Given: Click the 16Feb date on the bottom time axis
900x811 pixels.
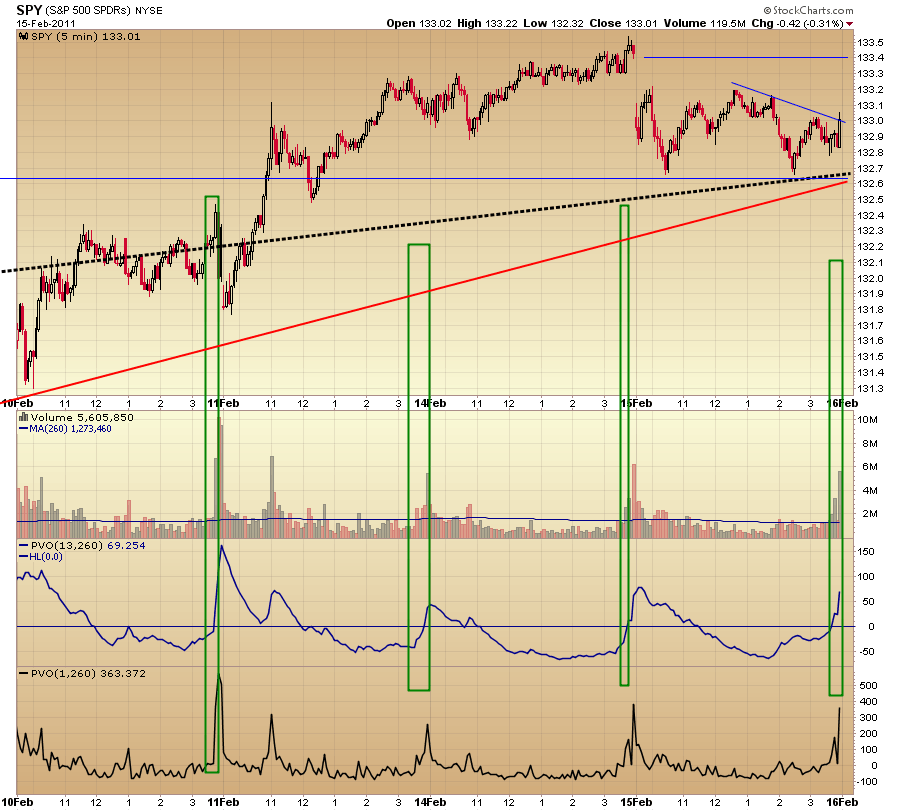Looking at the screenshot, I should pos(842,802).
